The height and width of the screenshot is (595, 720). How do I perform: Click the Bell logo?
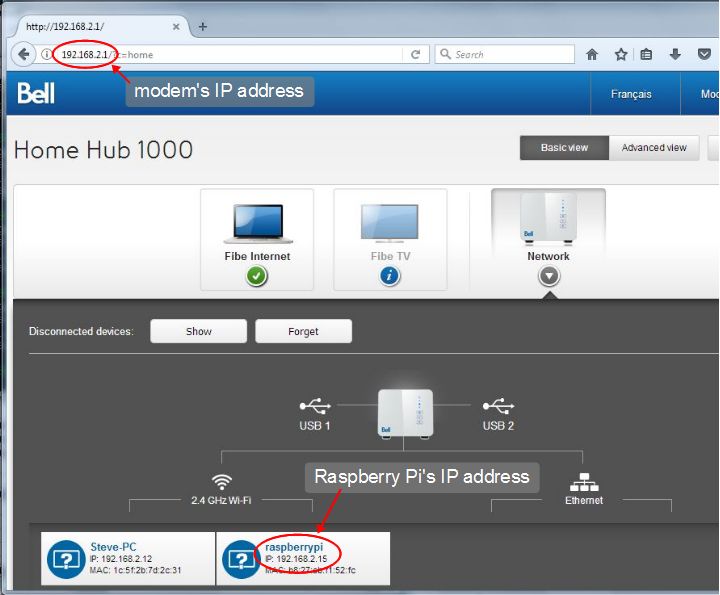(36, 93)
